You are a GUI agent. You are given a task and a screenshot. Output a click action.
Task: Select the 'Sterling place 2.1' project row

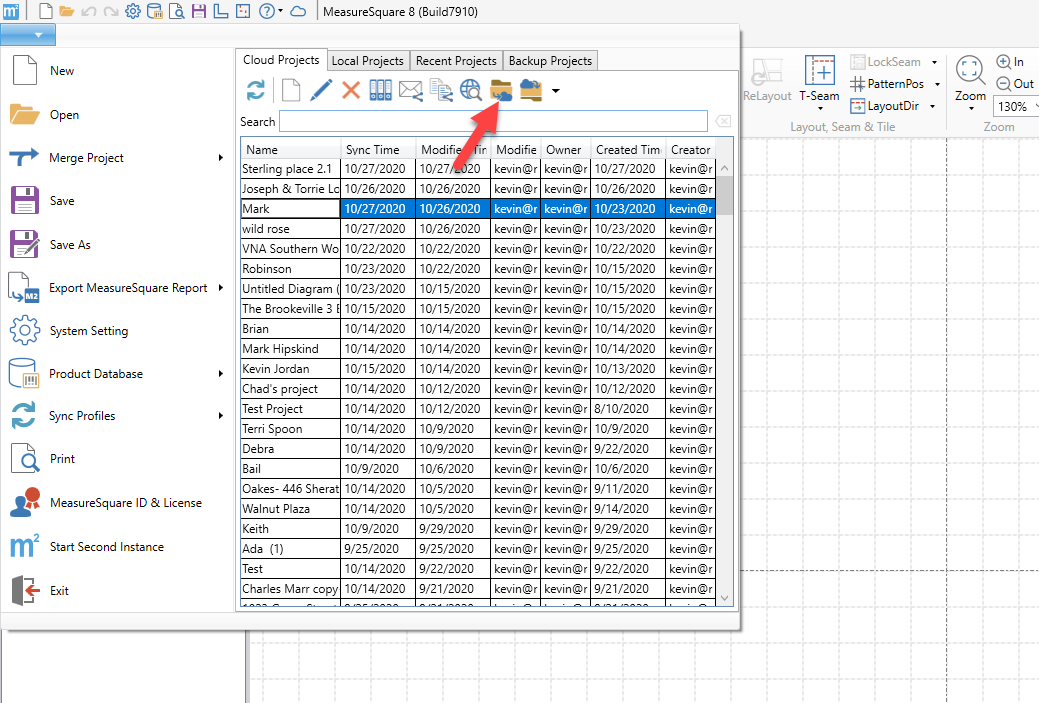478,169
